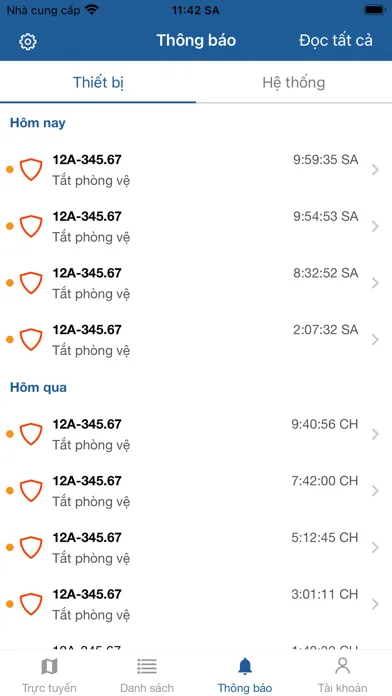Tap shield icon of 9:59:35 SA notification
Screen dimensions: 392x696
[31, 169]
